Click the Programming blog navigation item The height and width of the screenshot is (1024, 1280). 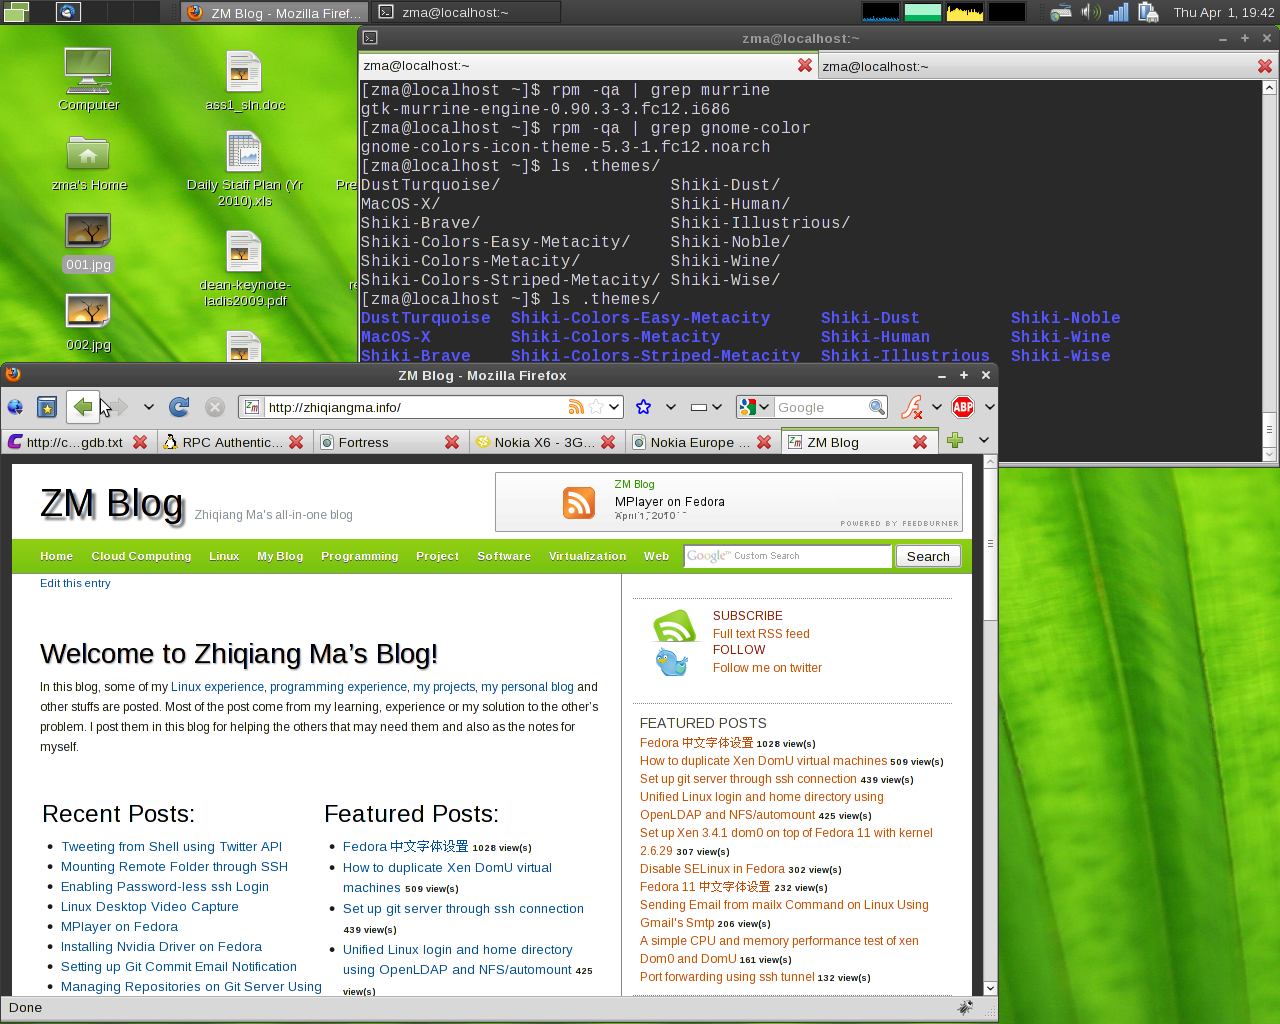(359, 556)
